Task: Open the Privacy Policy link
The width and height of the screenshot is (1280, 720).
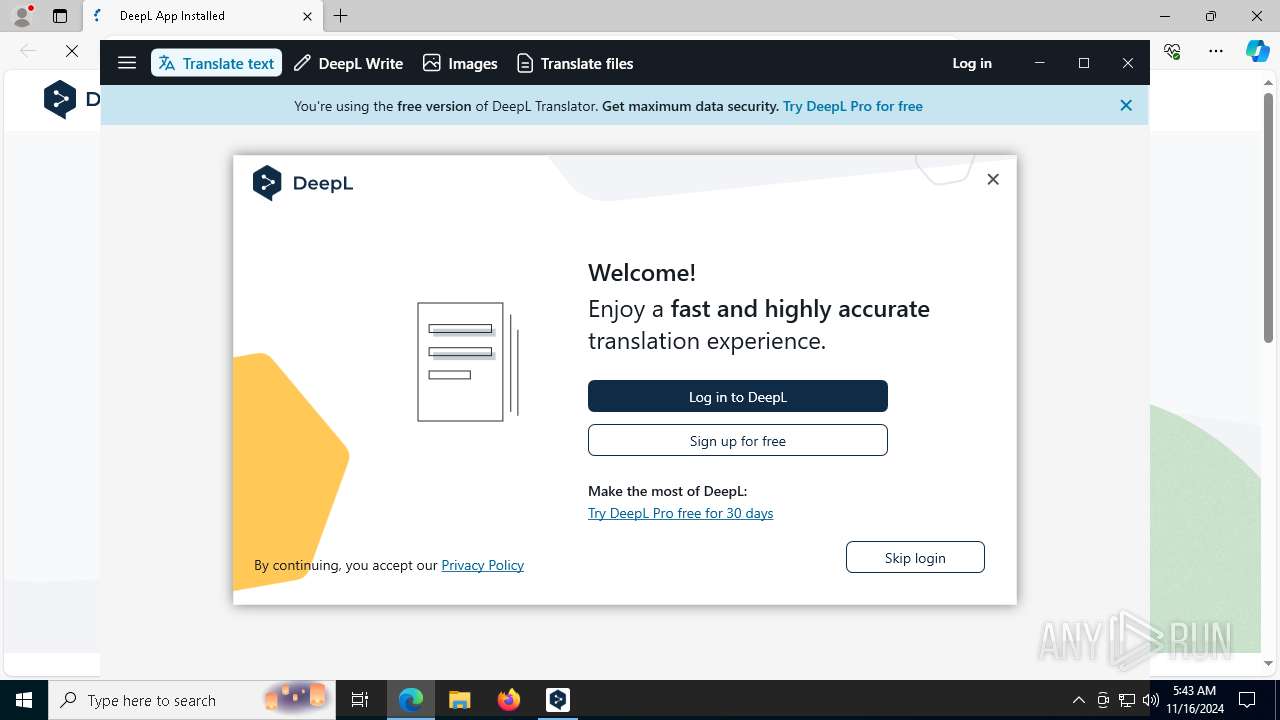Action: (482, 565)
